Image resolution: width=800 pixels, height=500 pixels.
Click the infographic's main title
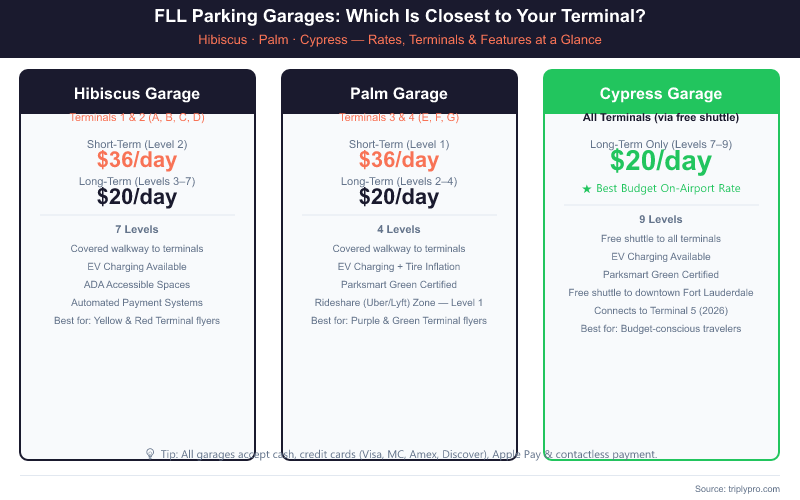coord(400,17)
